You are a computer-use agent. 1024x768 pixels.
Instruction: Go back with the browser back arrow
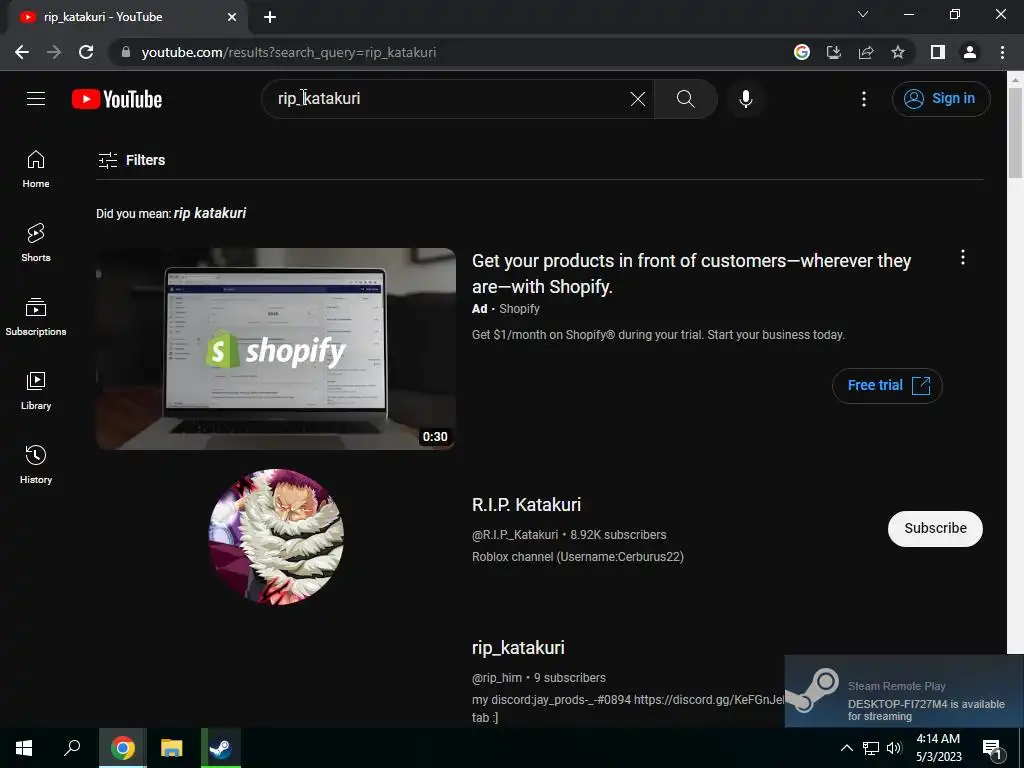22,52
